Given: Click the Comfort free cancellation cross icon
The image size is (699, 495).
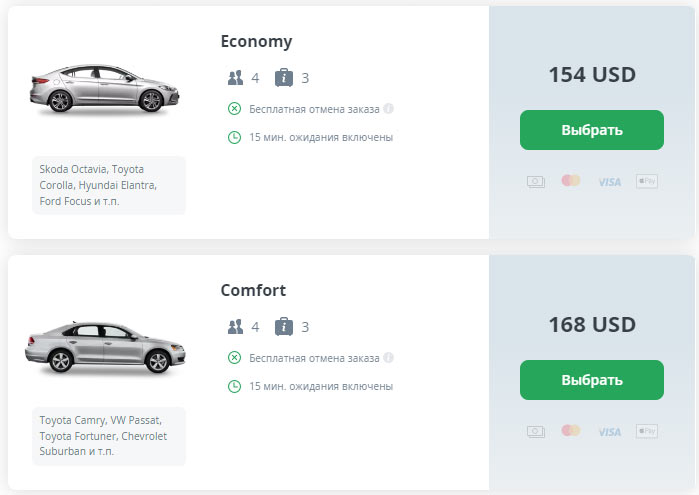Looking at the screenshot, I should point(234,357).
